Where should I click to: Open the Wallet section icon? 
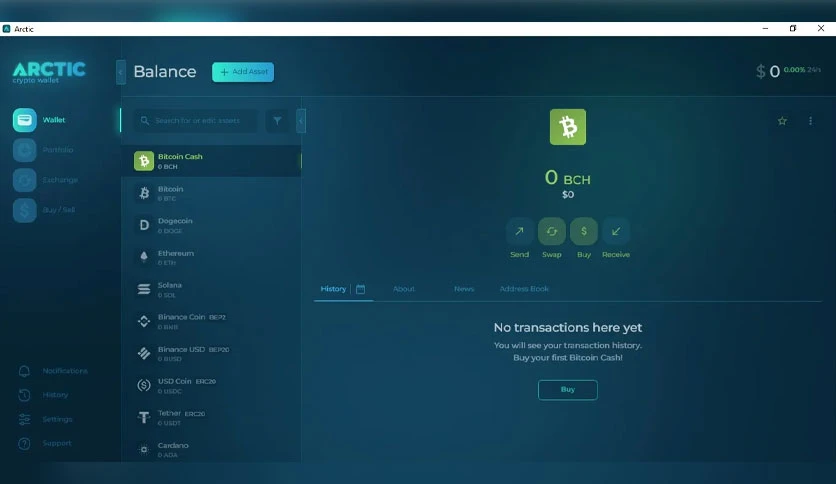(25, 120)
